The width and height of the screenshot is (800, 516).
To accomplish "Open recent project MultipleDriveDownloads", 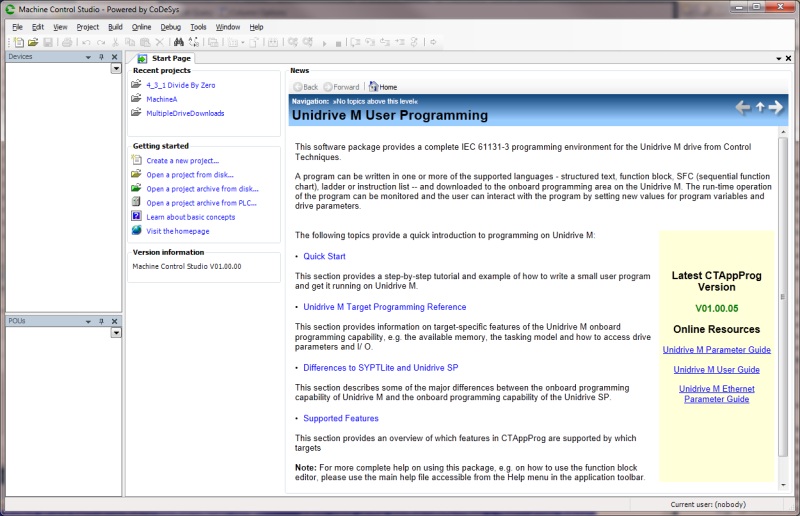I will tap(185, 113).
